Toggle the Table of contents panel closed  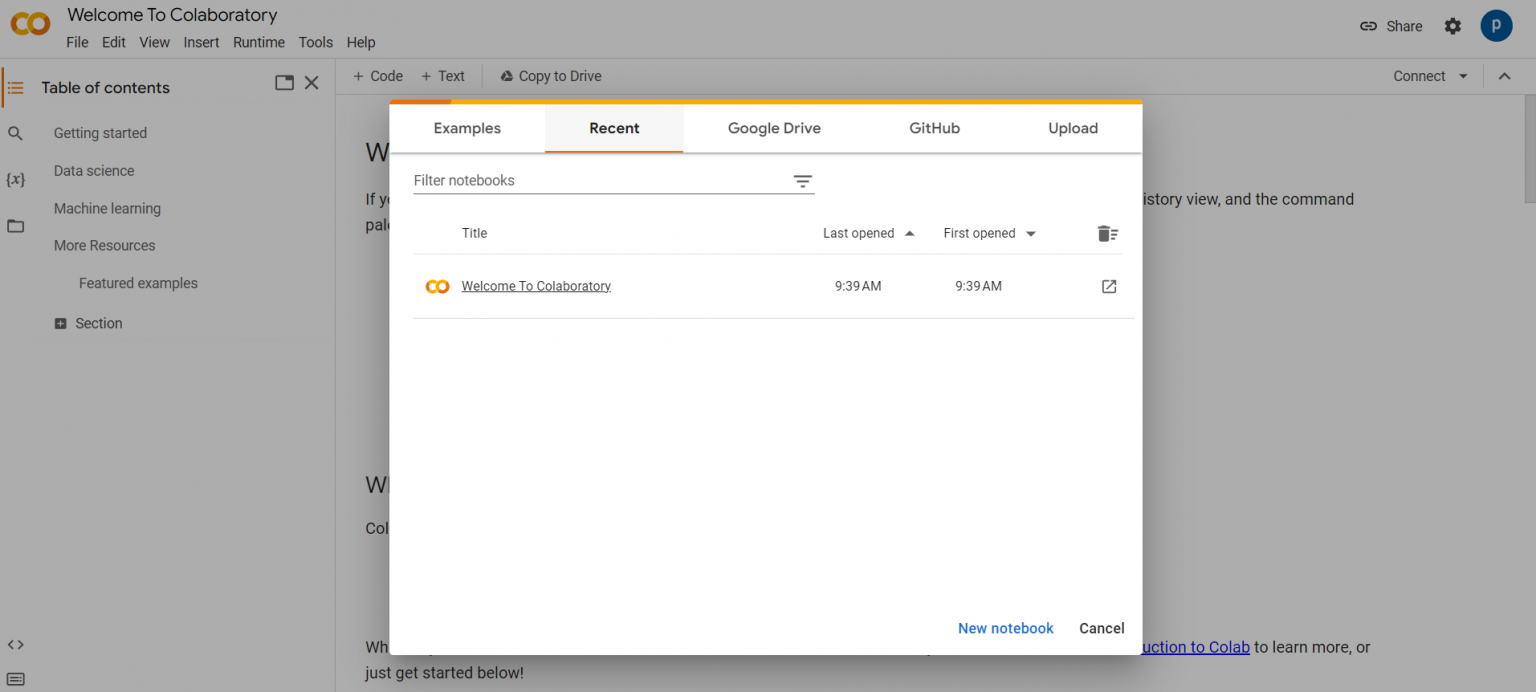click(x=311, y=82)
